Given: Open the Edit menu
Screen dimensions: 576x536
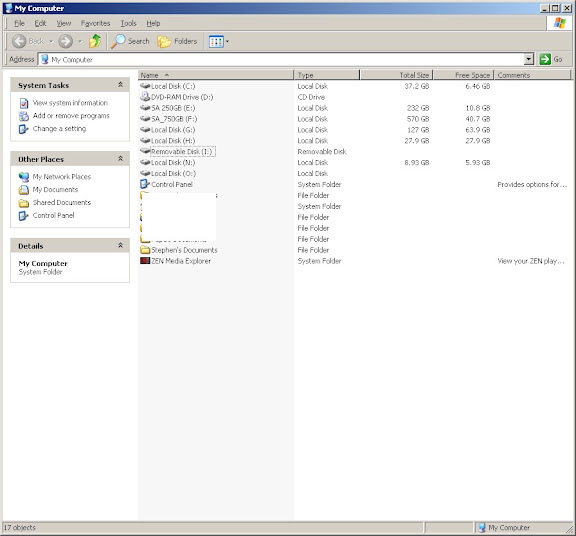Looking at the screenshot, I should coord(40,24).
